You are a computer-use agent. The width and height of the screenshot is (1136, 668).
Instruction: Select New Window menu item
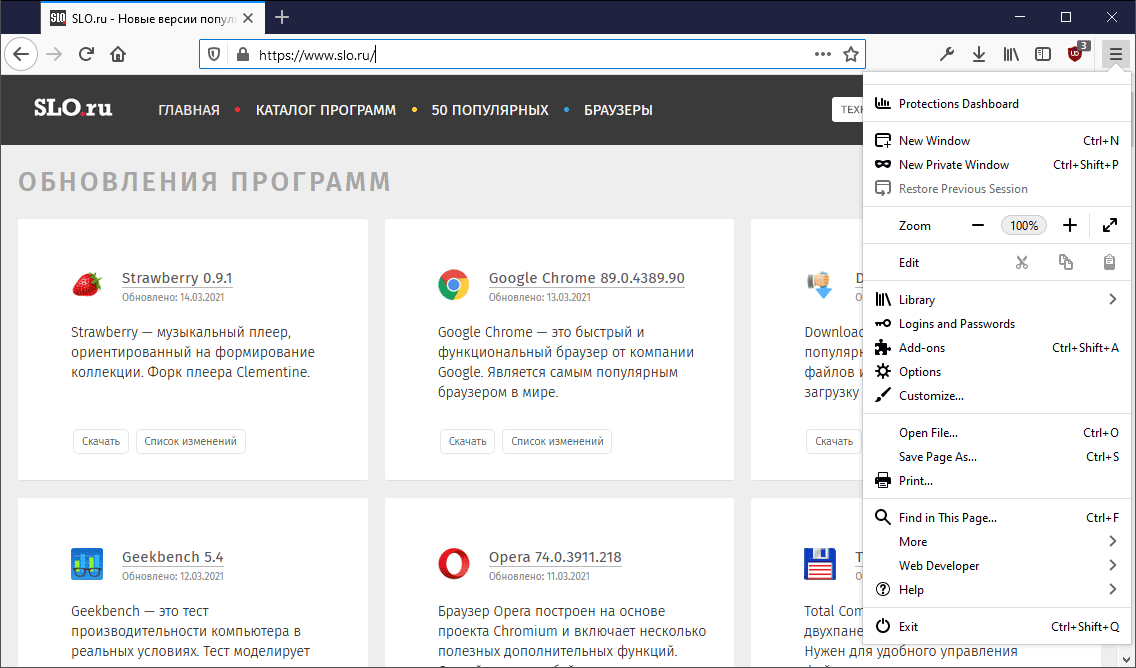click(996, 141)
